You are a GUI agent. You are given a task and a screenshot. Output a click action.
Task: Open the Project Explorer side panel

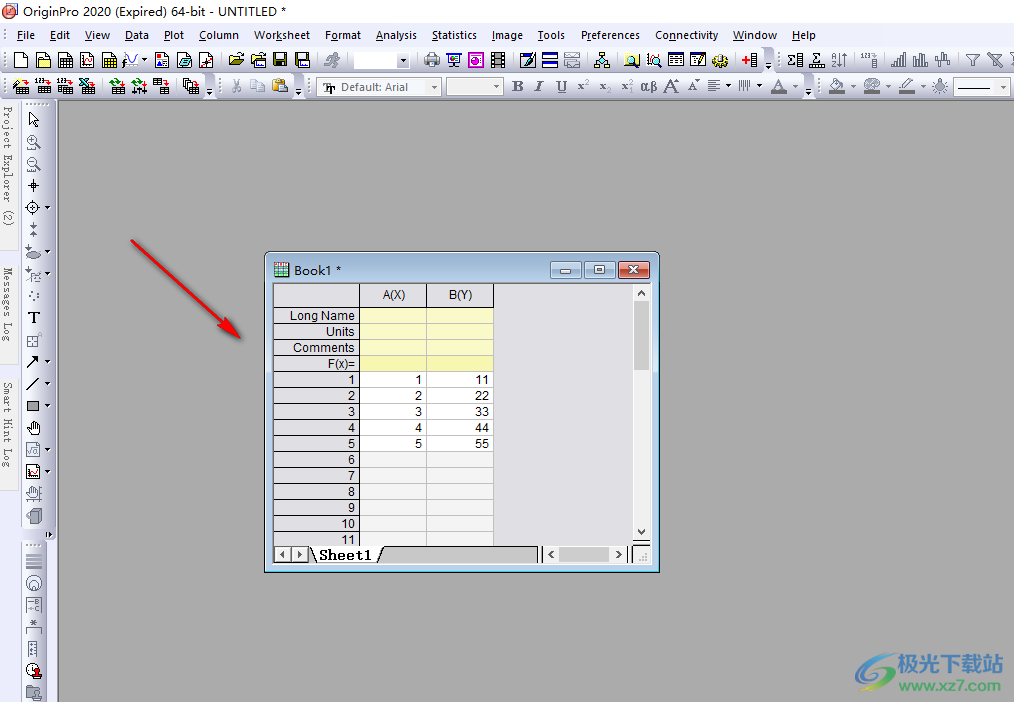coord(8,165)
